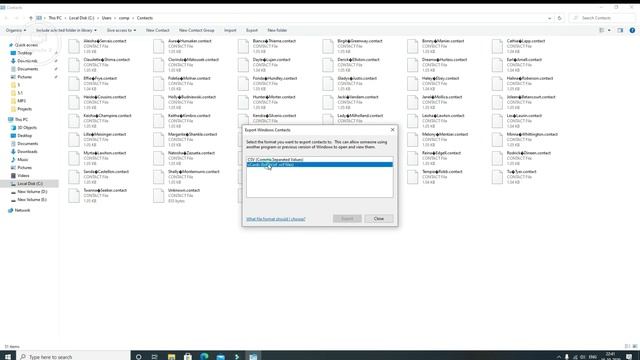
Task: Click New Contact Group in the toolbar
Action: (x=197, y=30)
